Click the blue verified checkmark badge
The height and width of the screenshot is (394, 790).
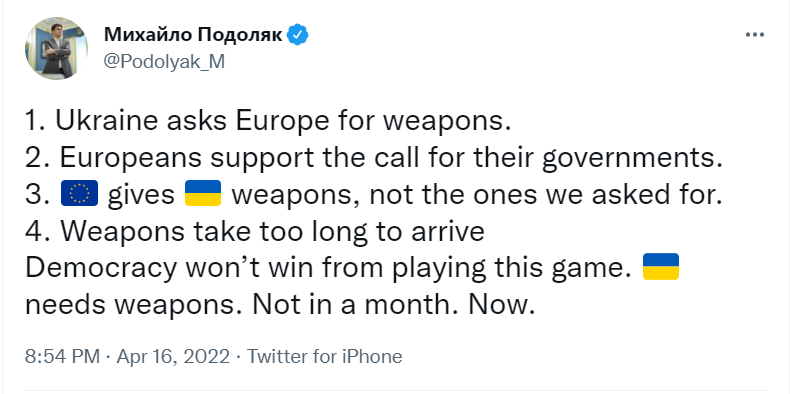298,35
